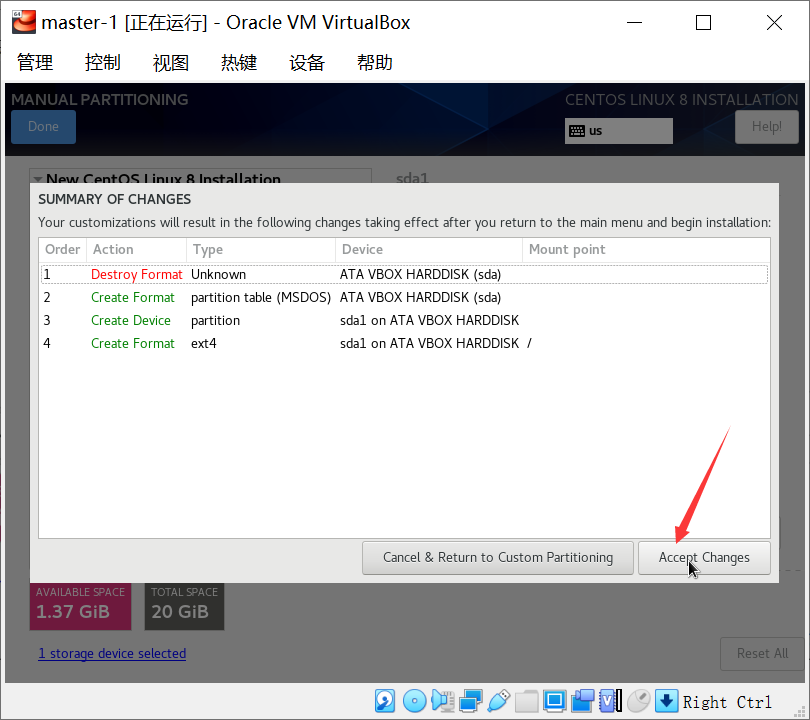Click the TOTAL SPACE 20 GiB box
810x720 pixels.
184,606
